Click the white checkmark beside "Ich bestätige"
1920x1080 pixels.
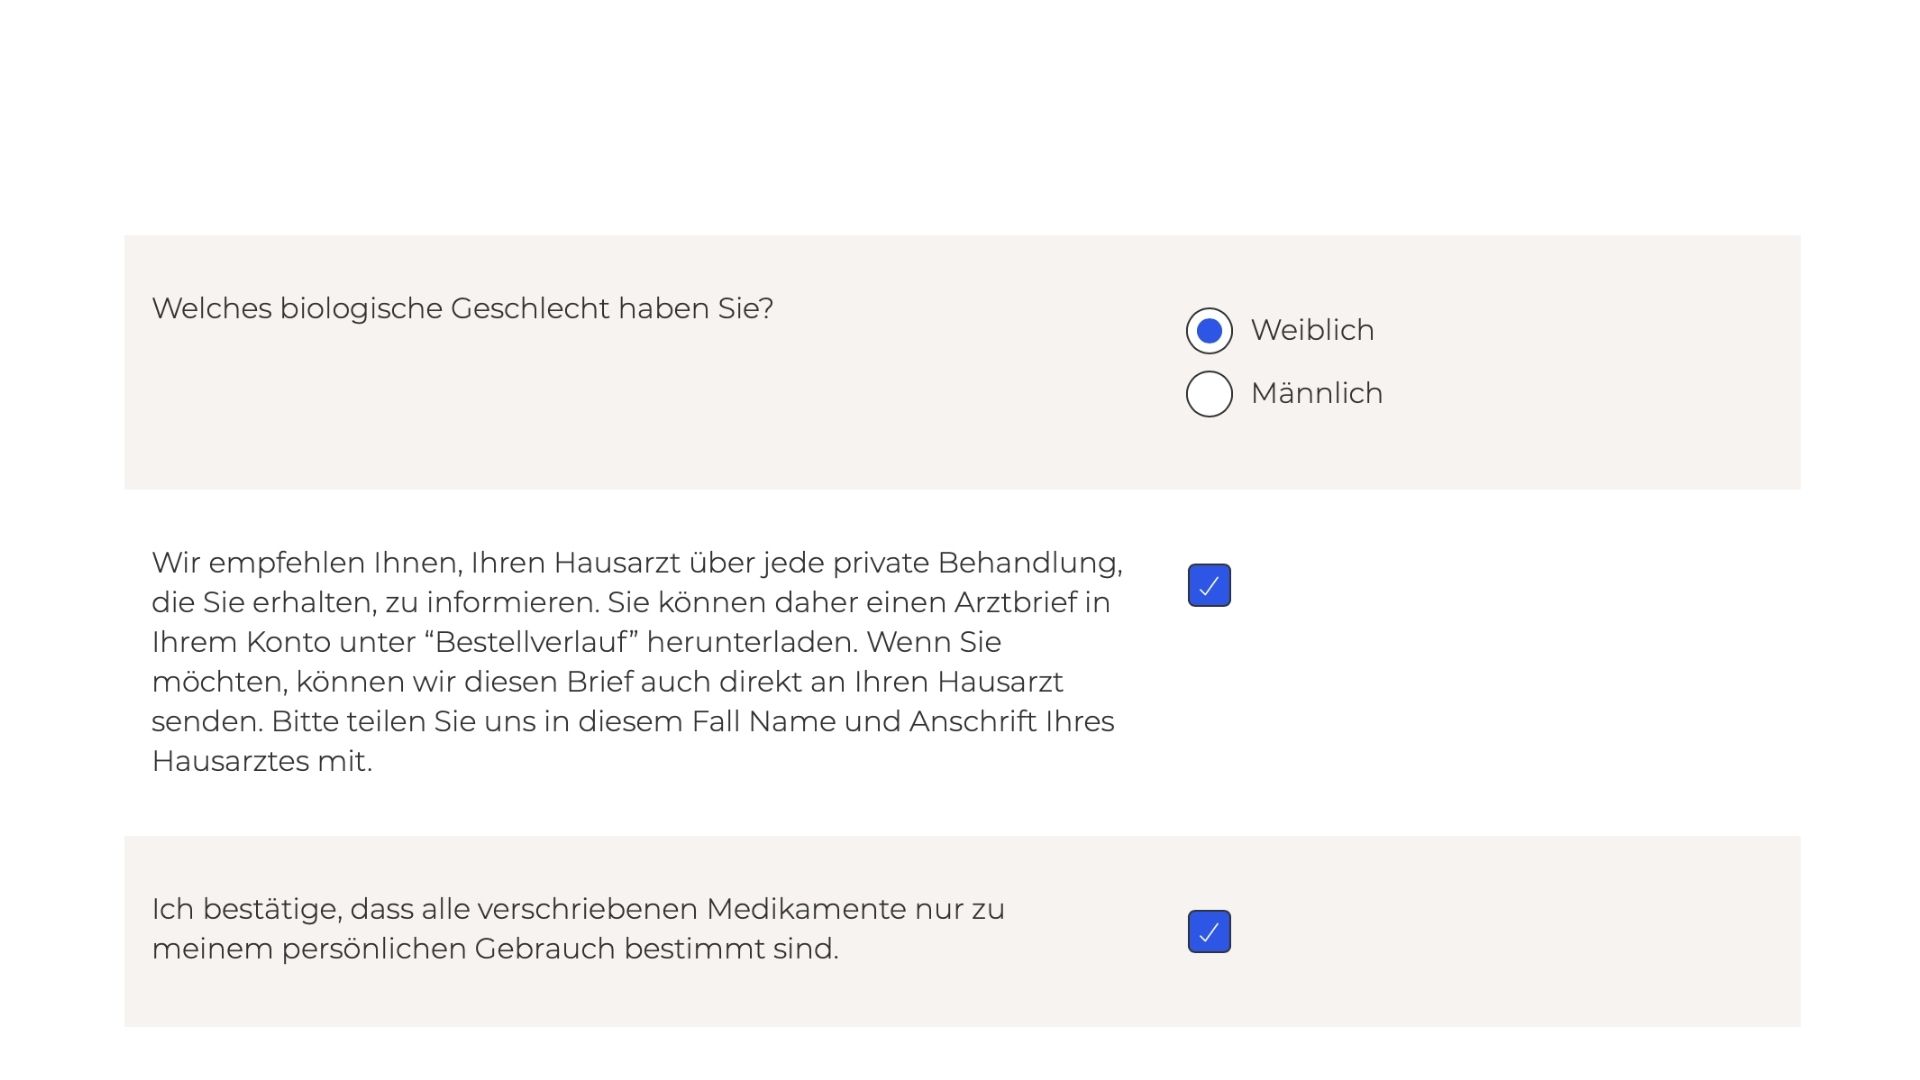pyautogui.click(x=1209, y=933)
